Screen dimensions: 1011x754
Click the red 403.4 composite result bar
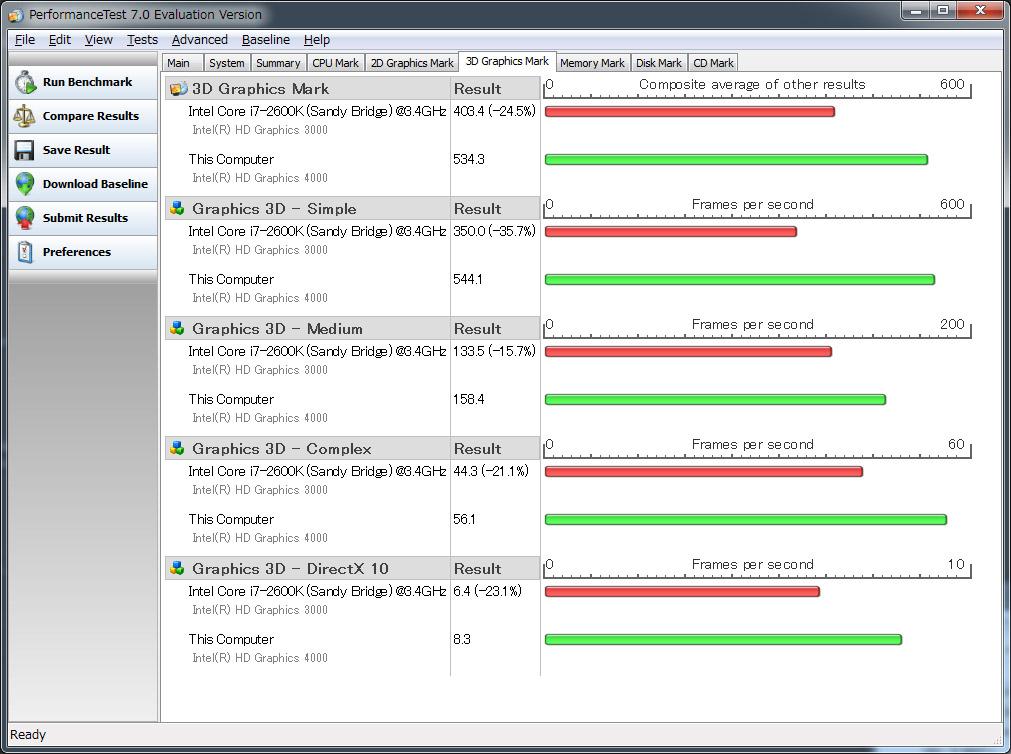point(689,112)
